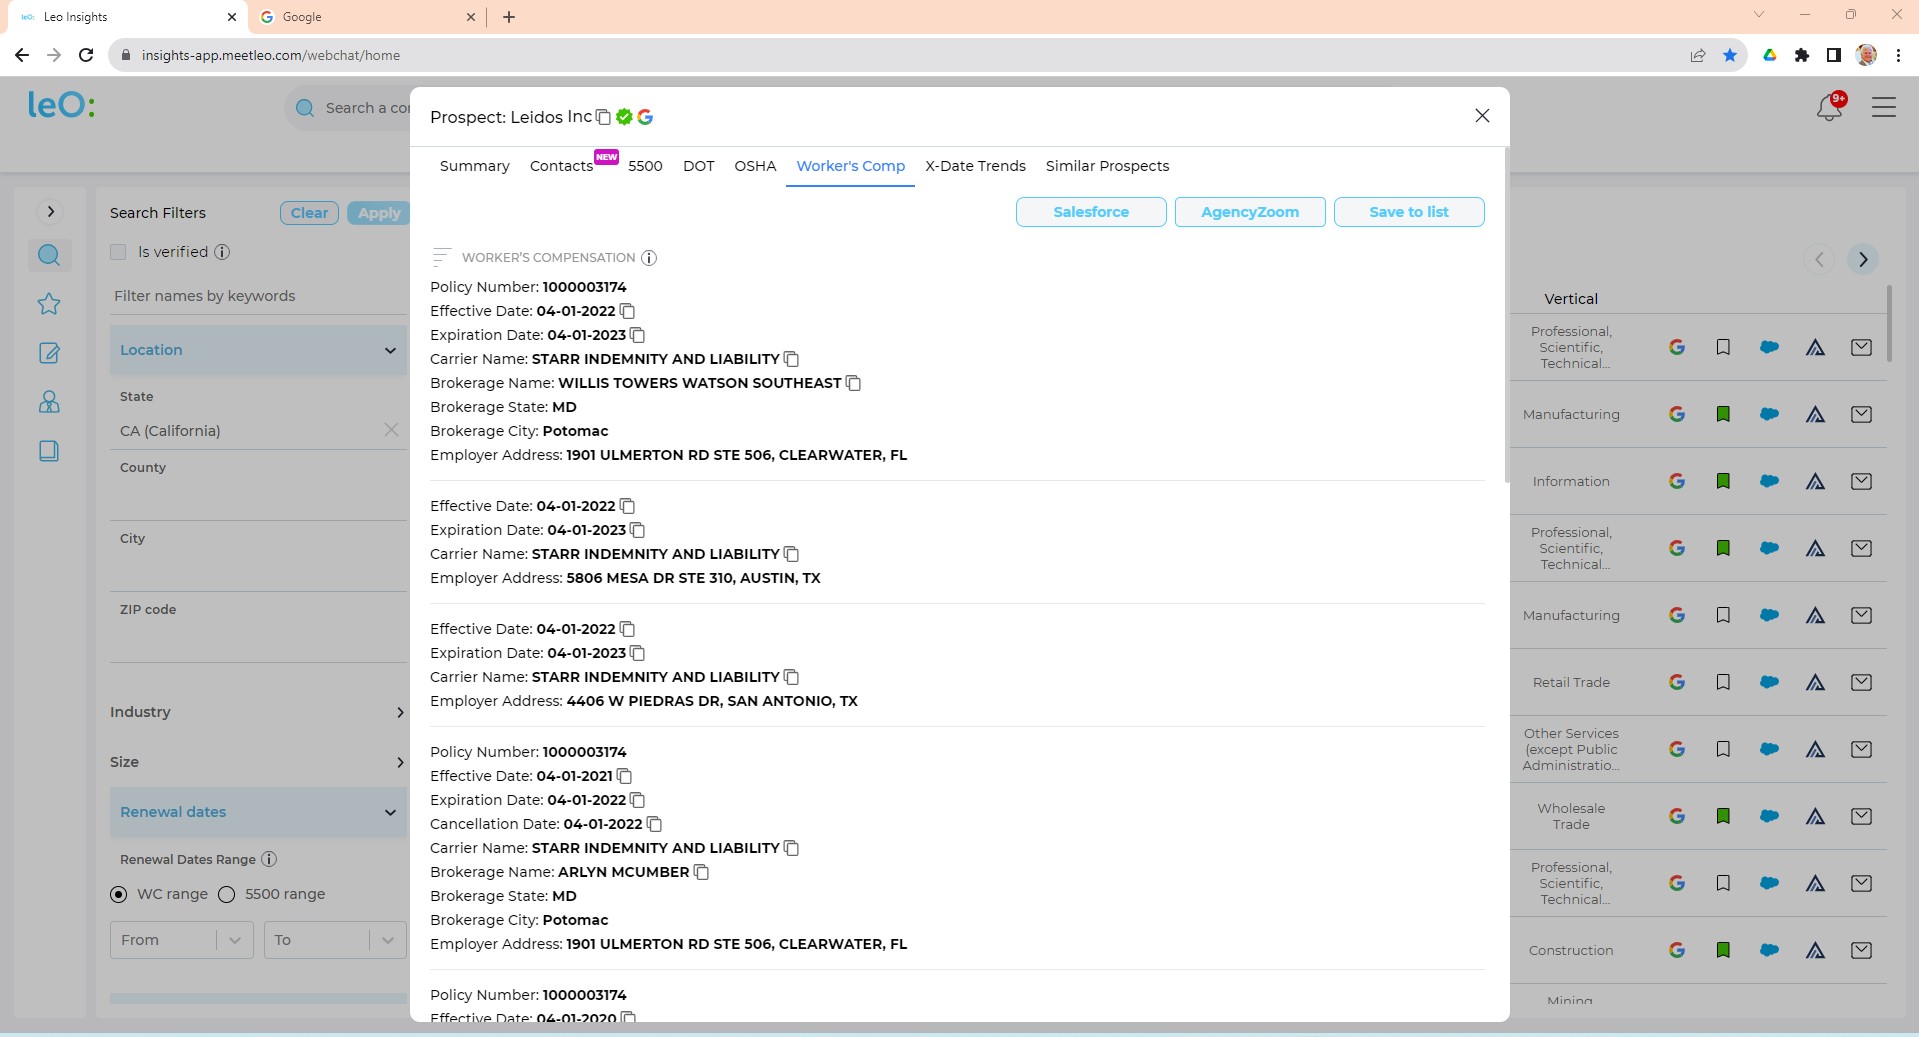Click the Save to list button
The height and width of the screenshot is (1037, 1919).
(1409, 212)
